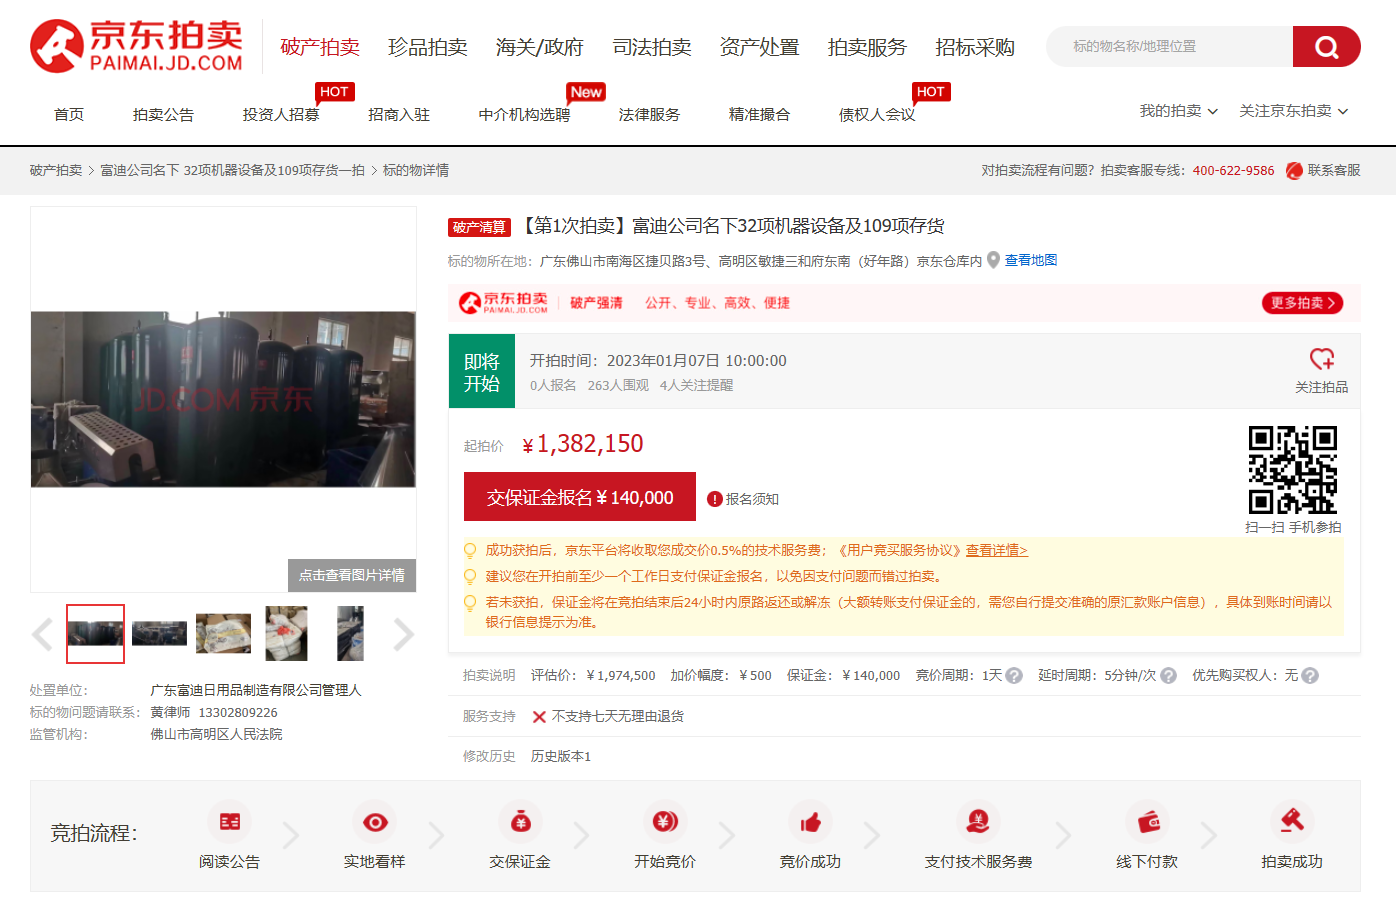Click the search input field
1396x903 pixels.
click(x=1168, y=47)
